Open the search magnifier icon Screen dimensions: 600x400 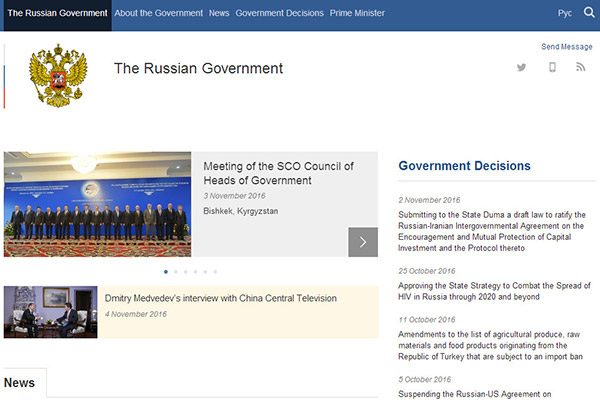[589, 13]
